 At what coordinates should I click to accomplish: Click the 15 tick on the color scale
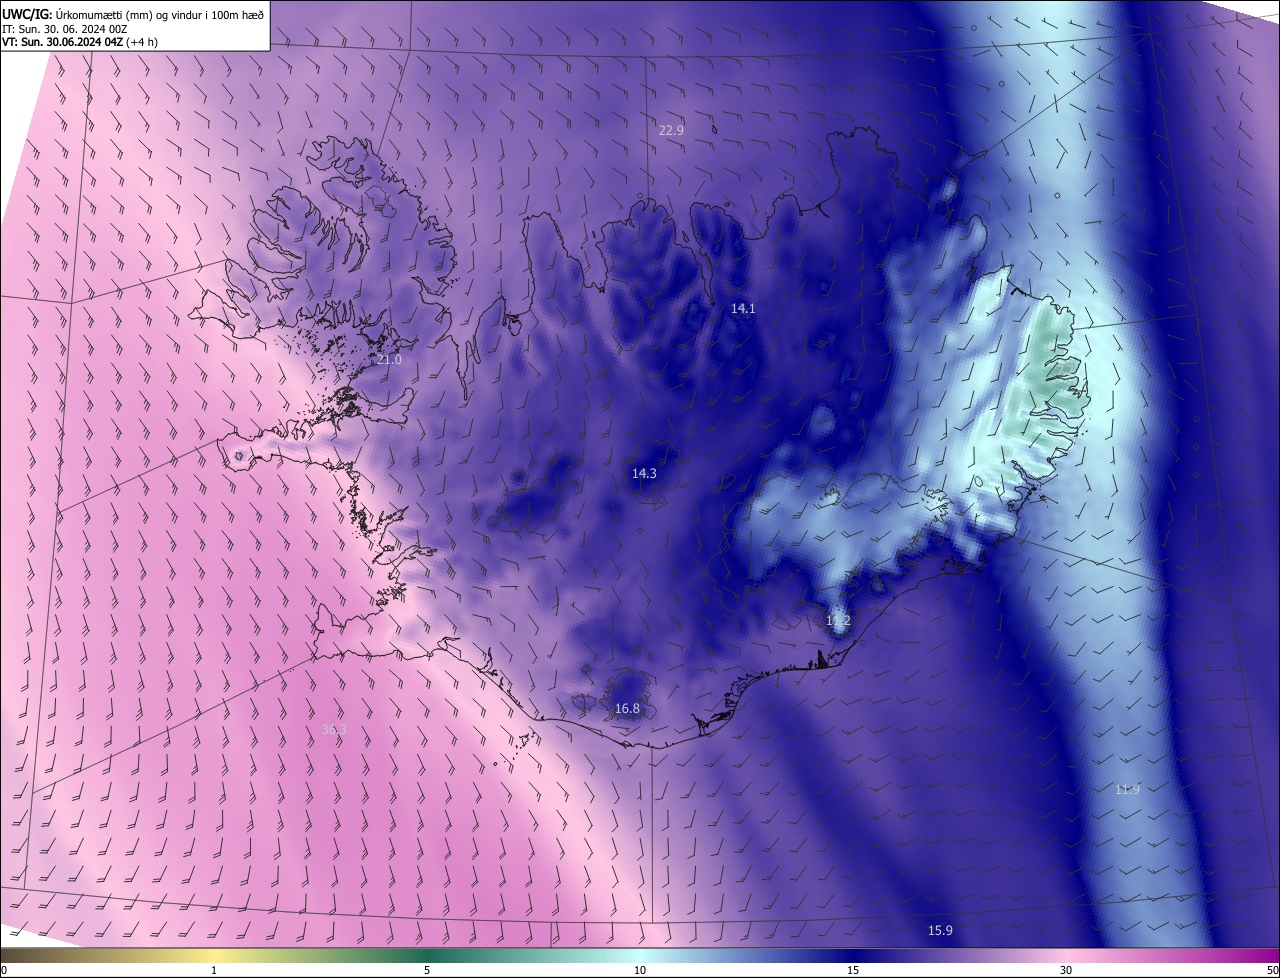pos(853,970)
